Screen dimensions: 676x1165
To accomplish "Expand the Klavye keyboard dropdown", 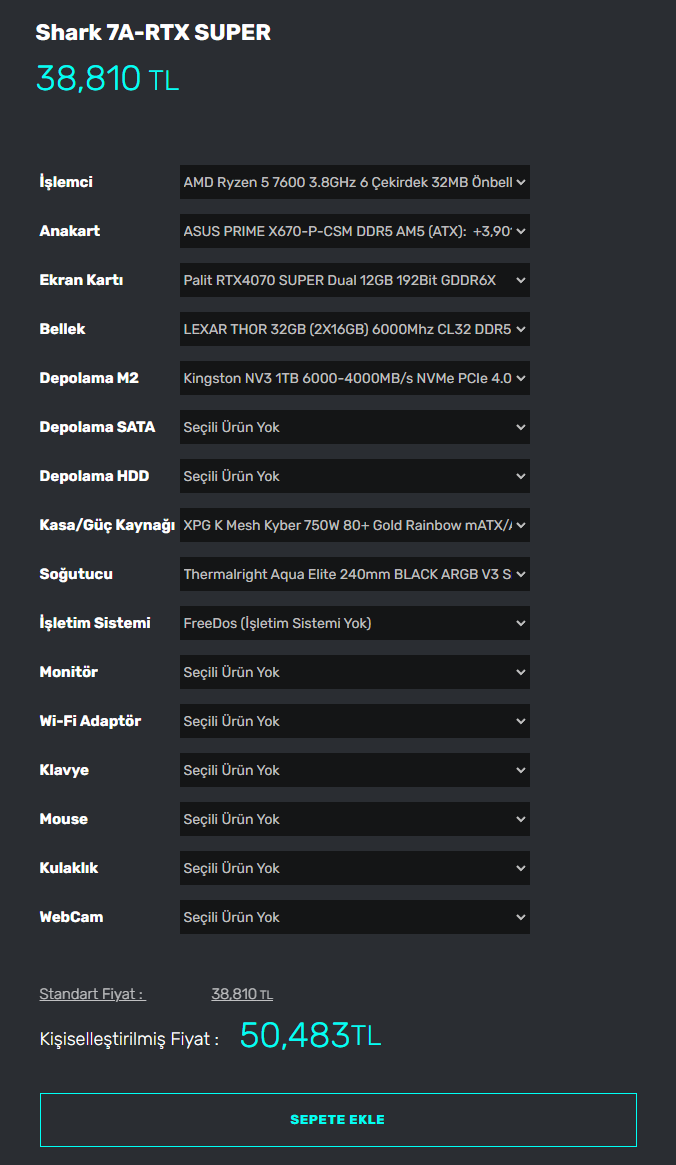I will [354, 770].
